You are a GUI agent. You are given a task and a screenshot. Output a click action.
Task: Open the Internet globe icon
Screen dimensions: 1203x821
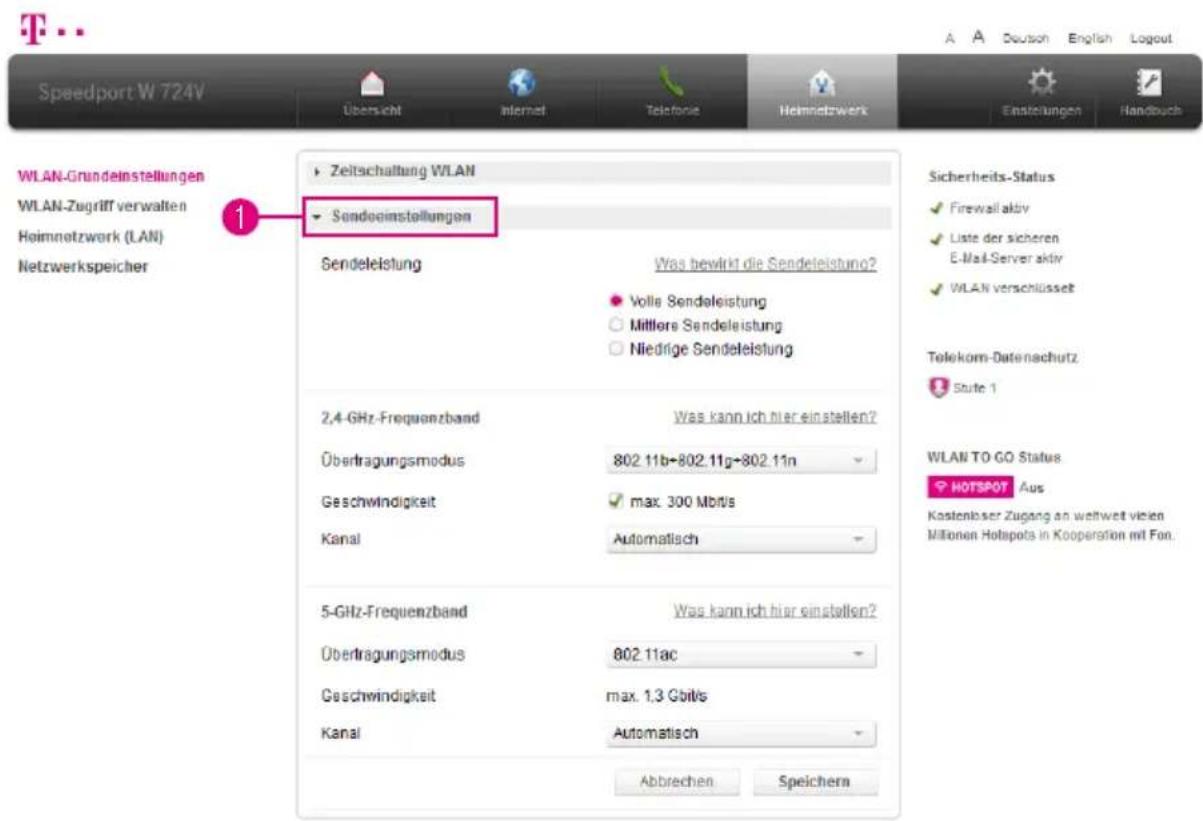pyautogui.click(x=522, y=85)
